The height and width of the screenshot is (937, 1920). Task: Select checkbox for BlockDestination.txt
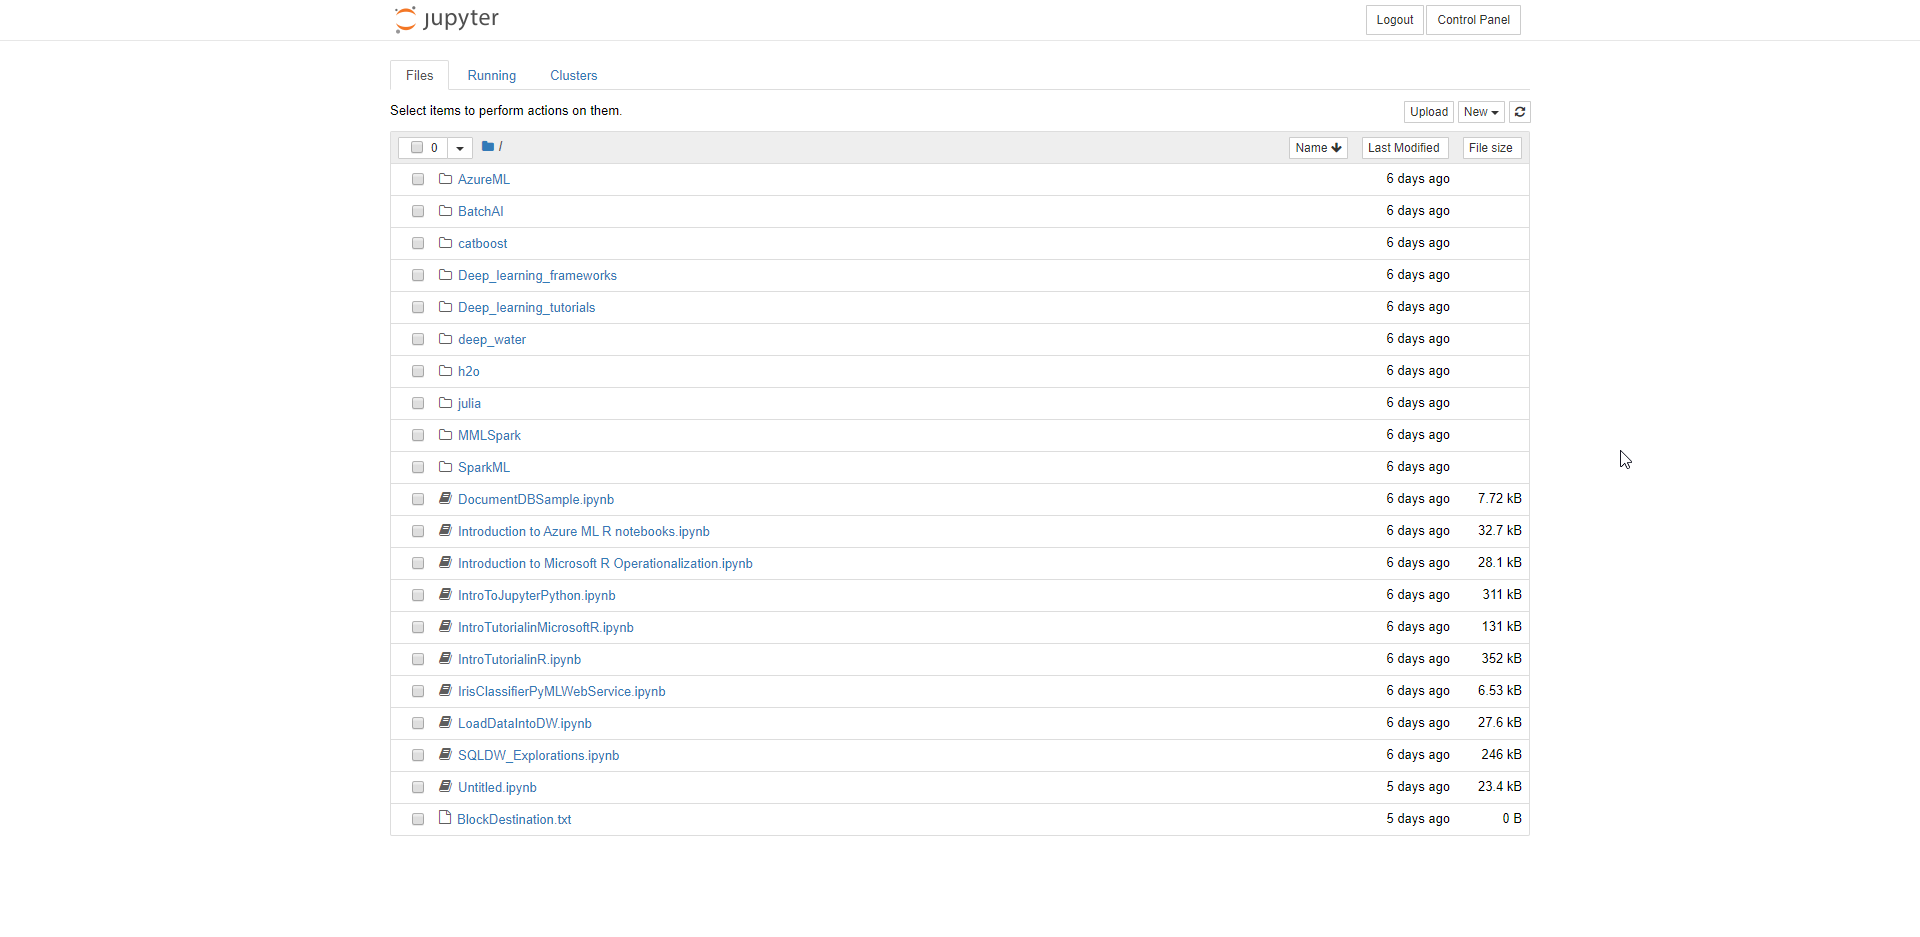click(418, 820)
